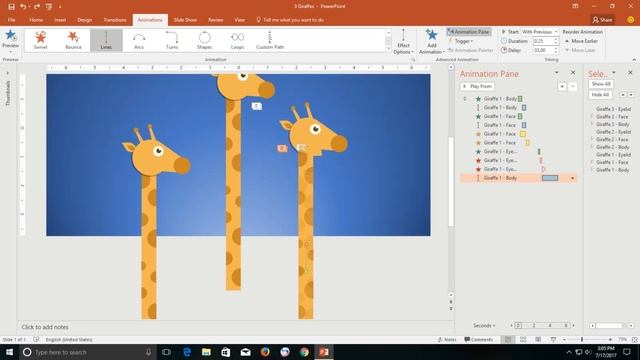Open Microsoft Edge from taskbar

pyautogui.click(x=187, y=352)
